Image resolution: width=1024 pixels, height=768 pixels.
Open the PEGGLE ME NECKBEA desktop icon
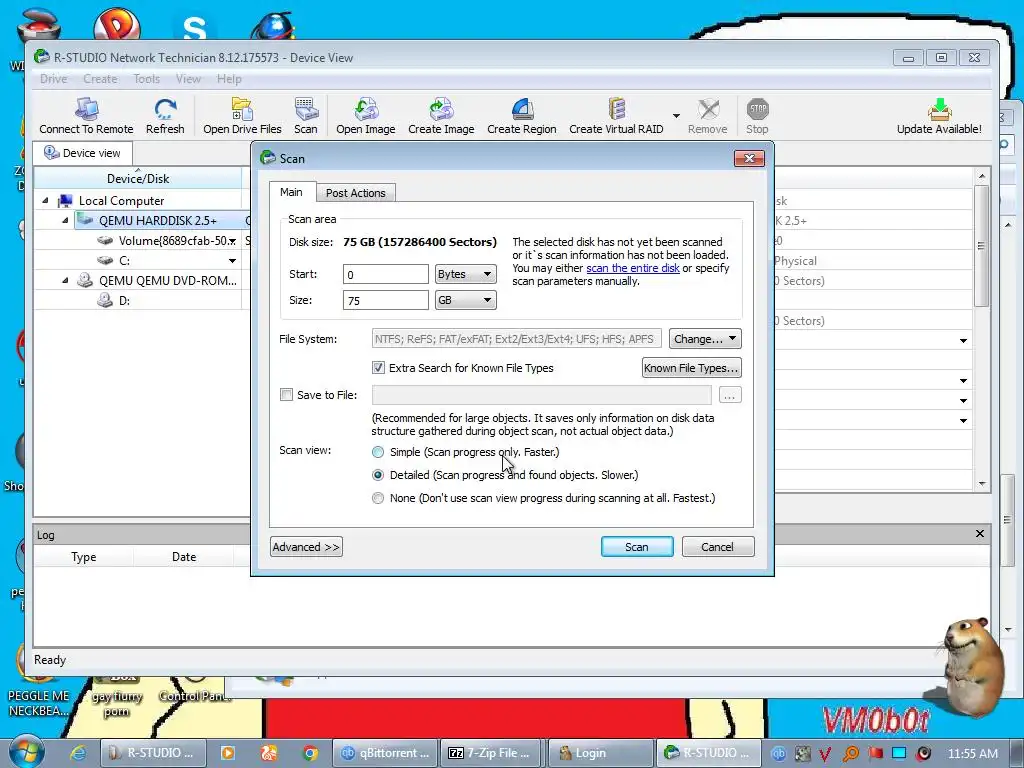(38, 686)
